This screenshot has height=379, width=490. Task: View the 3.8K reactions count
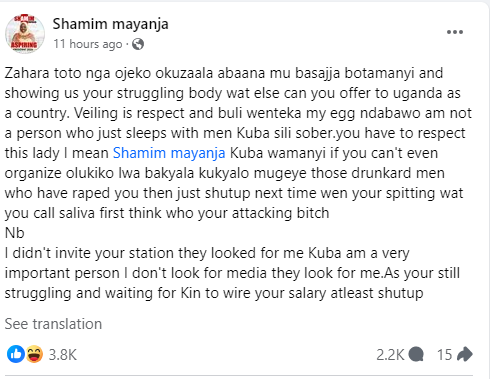(x=63, y=355)
